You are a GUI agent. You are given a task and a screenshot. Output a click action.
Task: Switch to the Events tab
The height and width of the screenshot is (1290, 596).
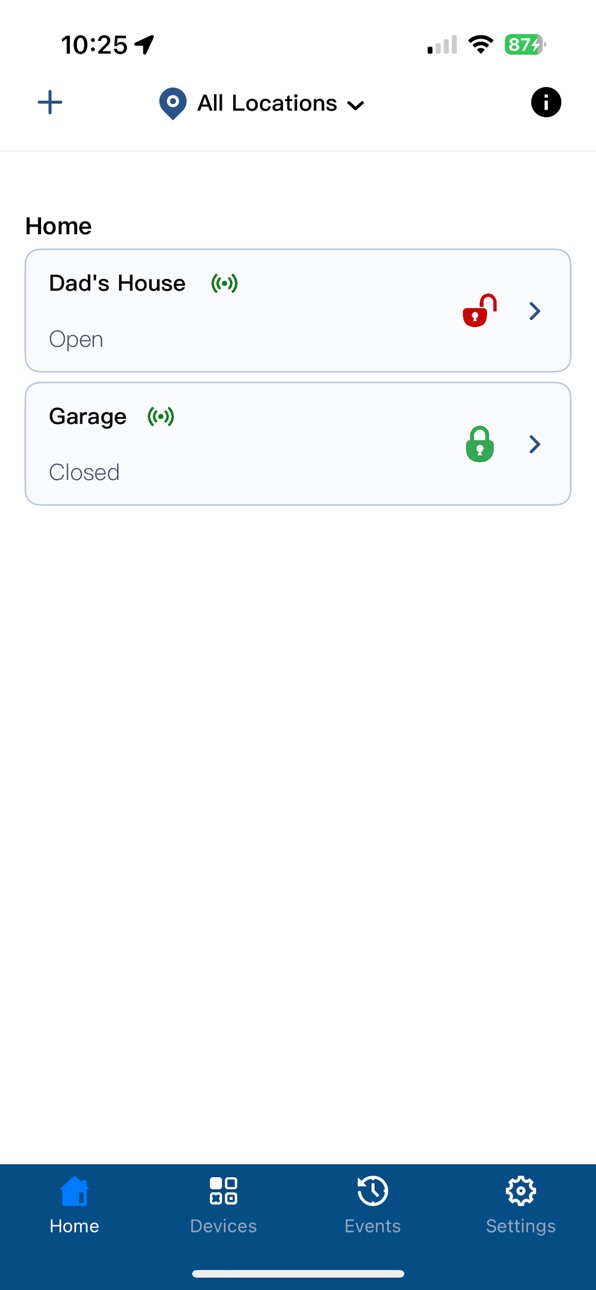click(372, 1206)
